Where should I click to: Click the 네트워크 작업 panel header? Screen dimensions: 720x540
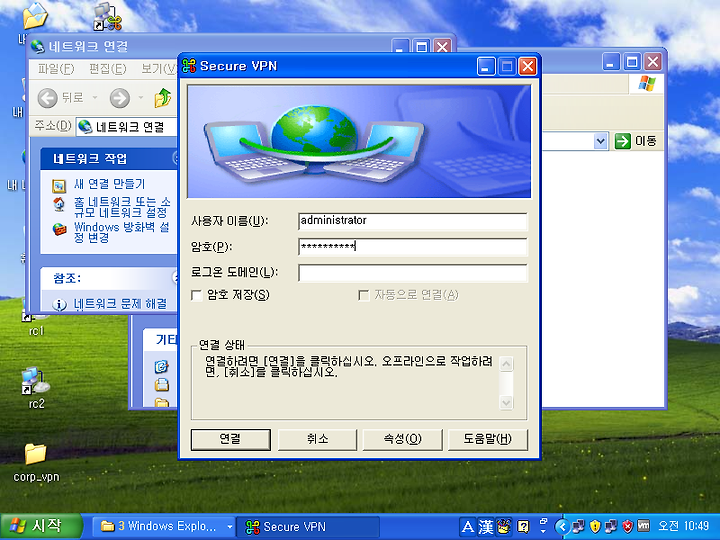(x=109, y=159)
